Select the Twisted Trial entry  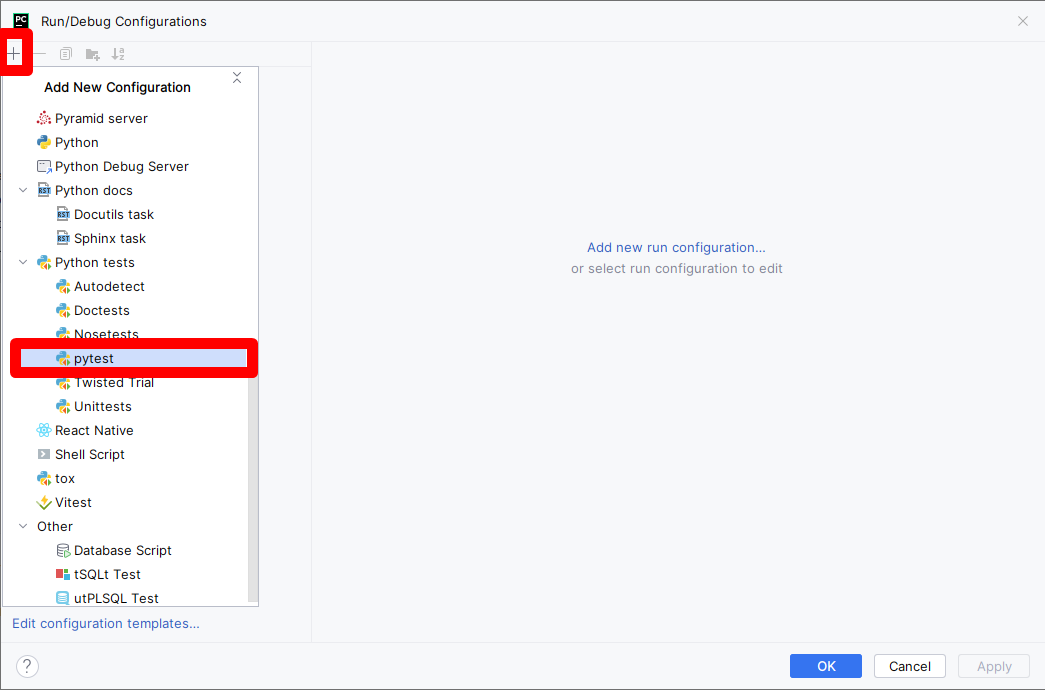pos(114,383)
